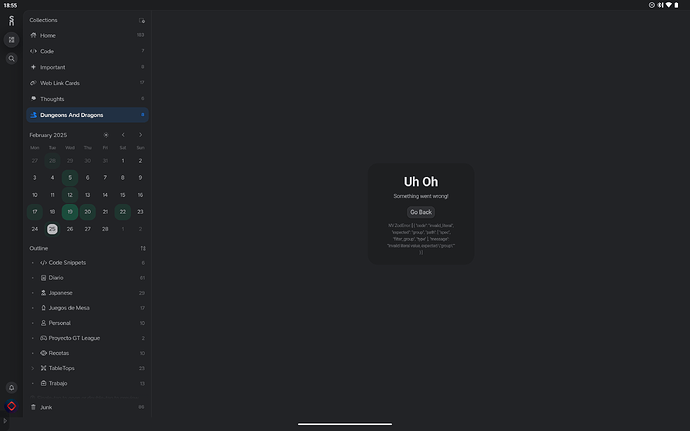
Task: Select February 22 in the calendar
Action: click(123, 212)
